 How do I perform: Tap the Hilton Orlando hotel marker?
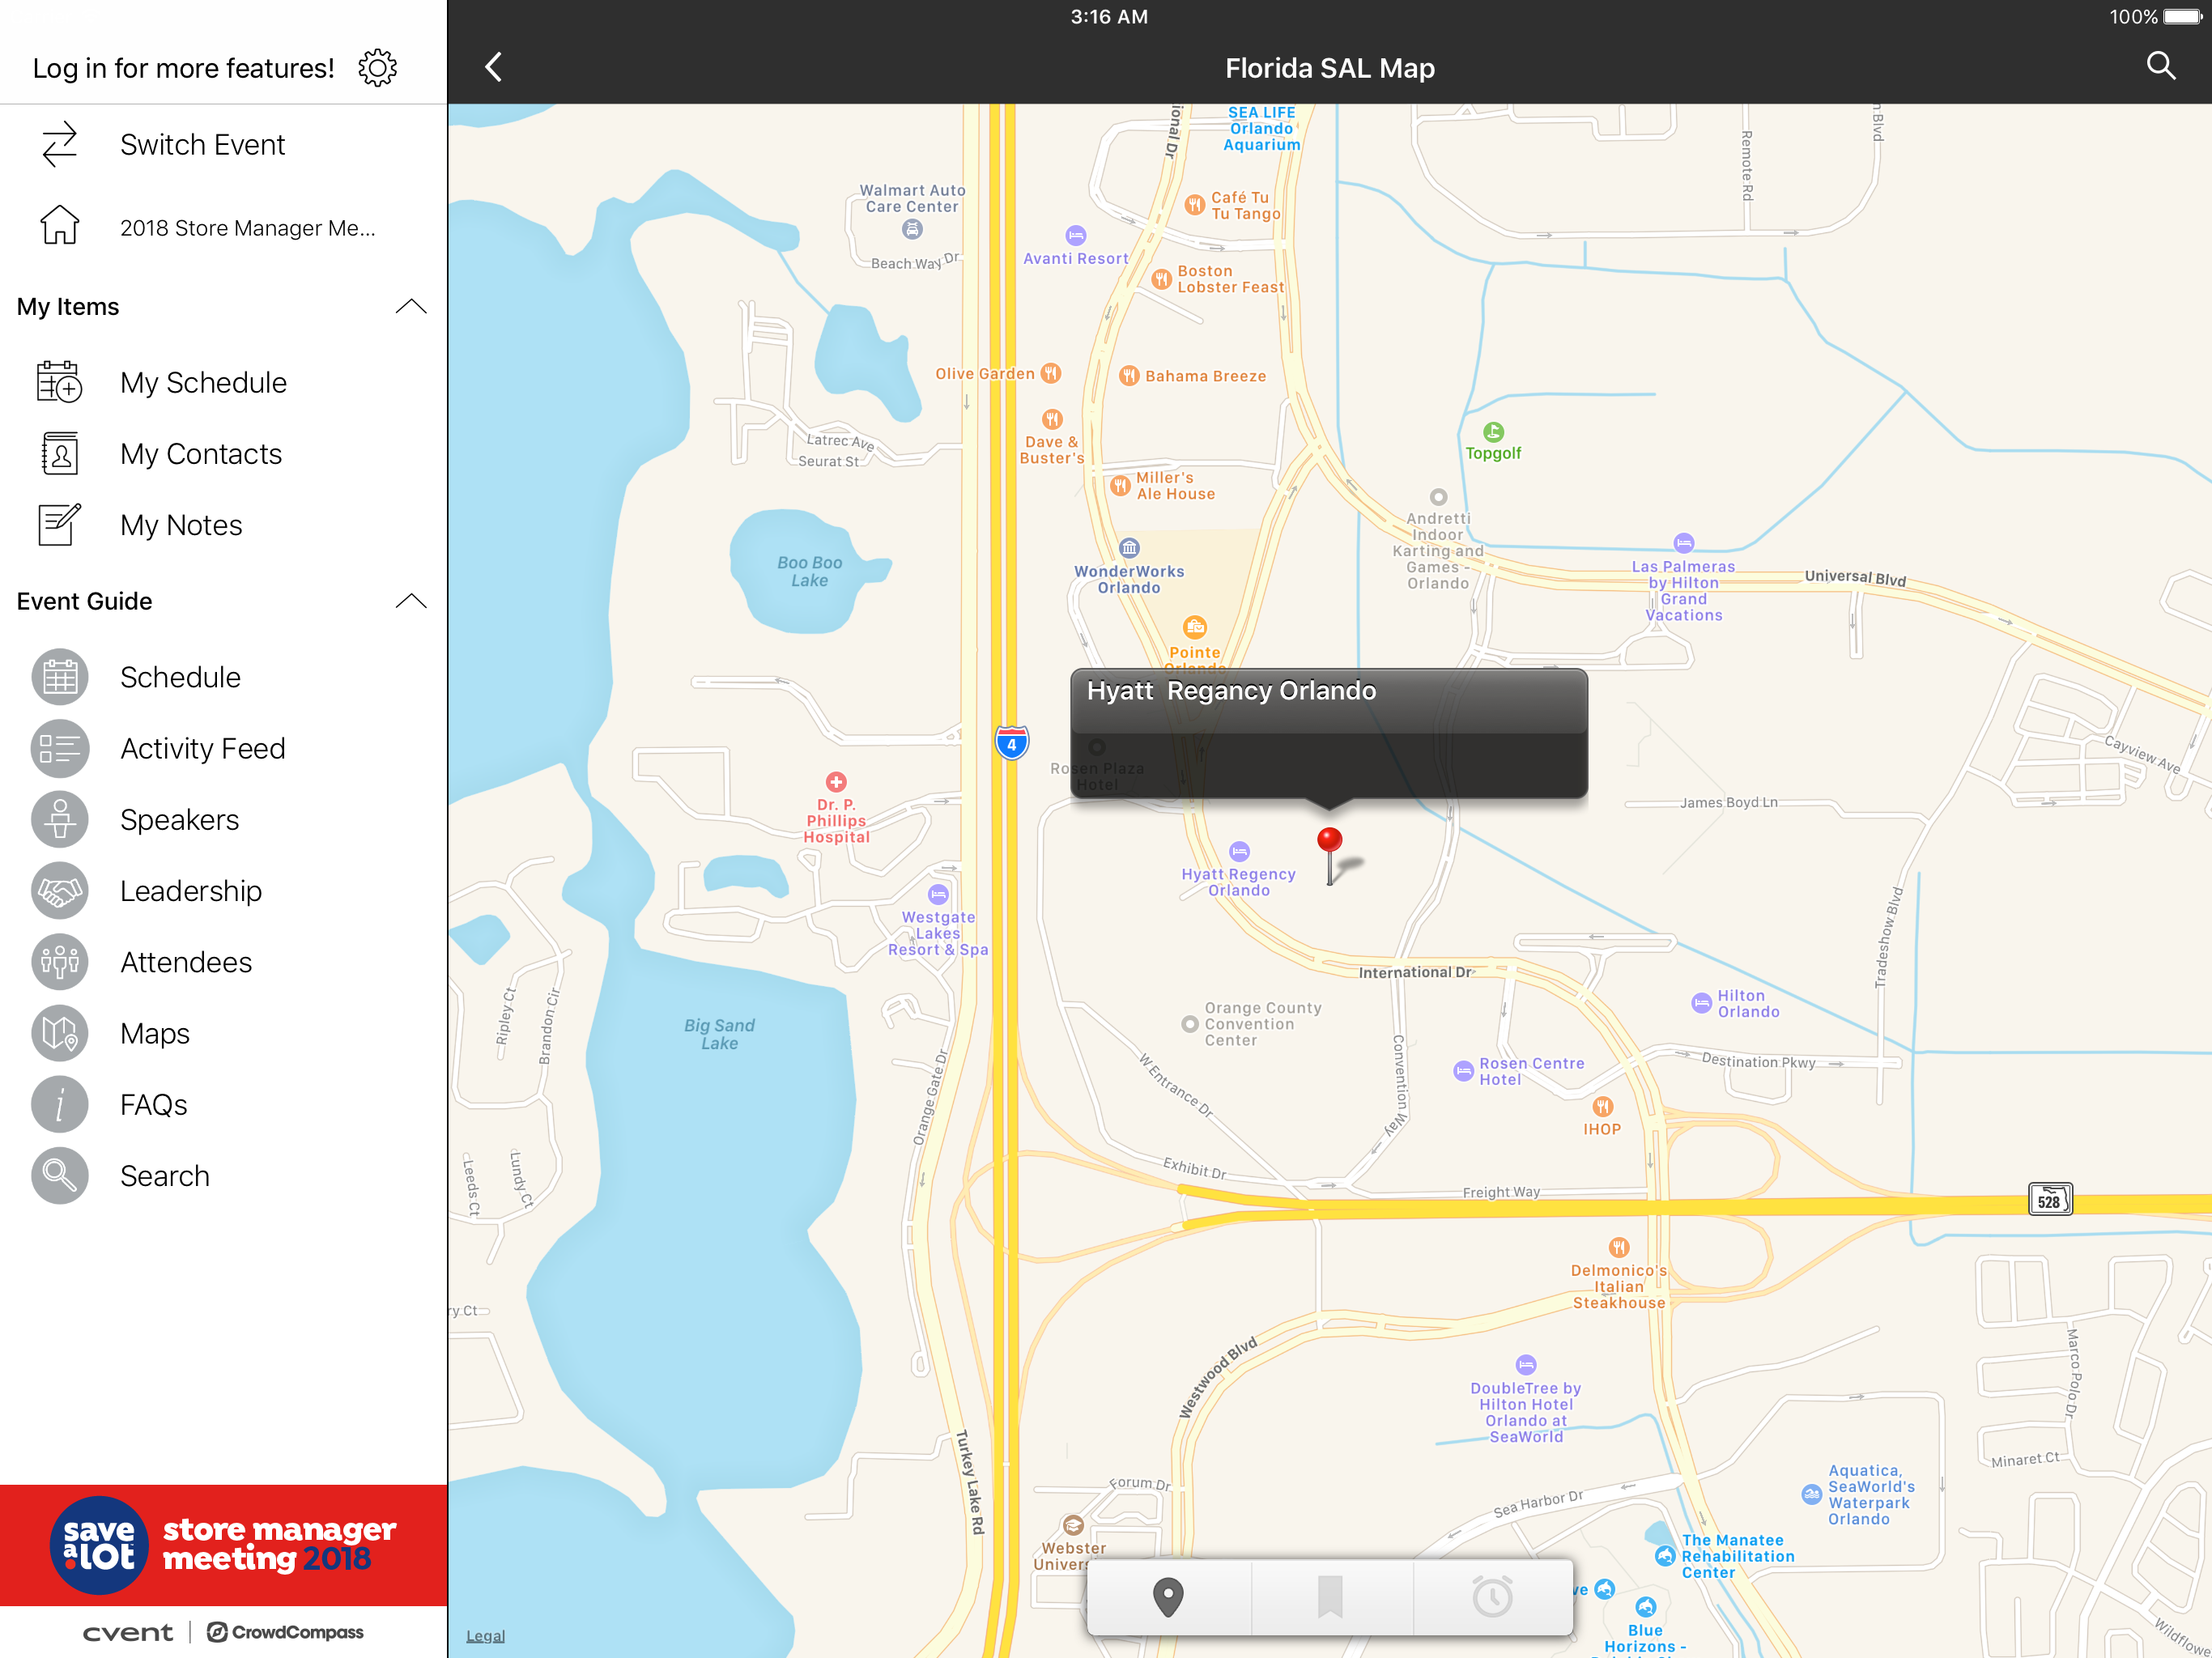1701,1003
